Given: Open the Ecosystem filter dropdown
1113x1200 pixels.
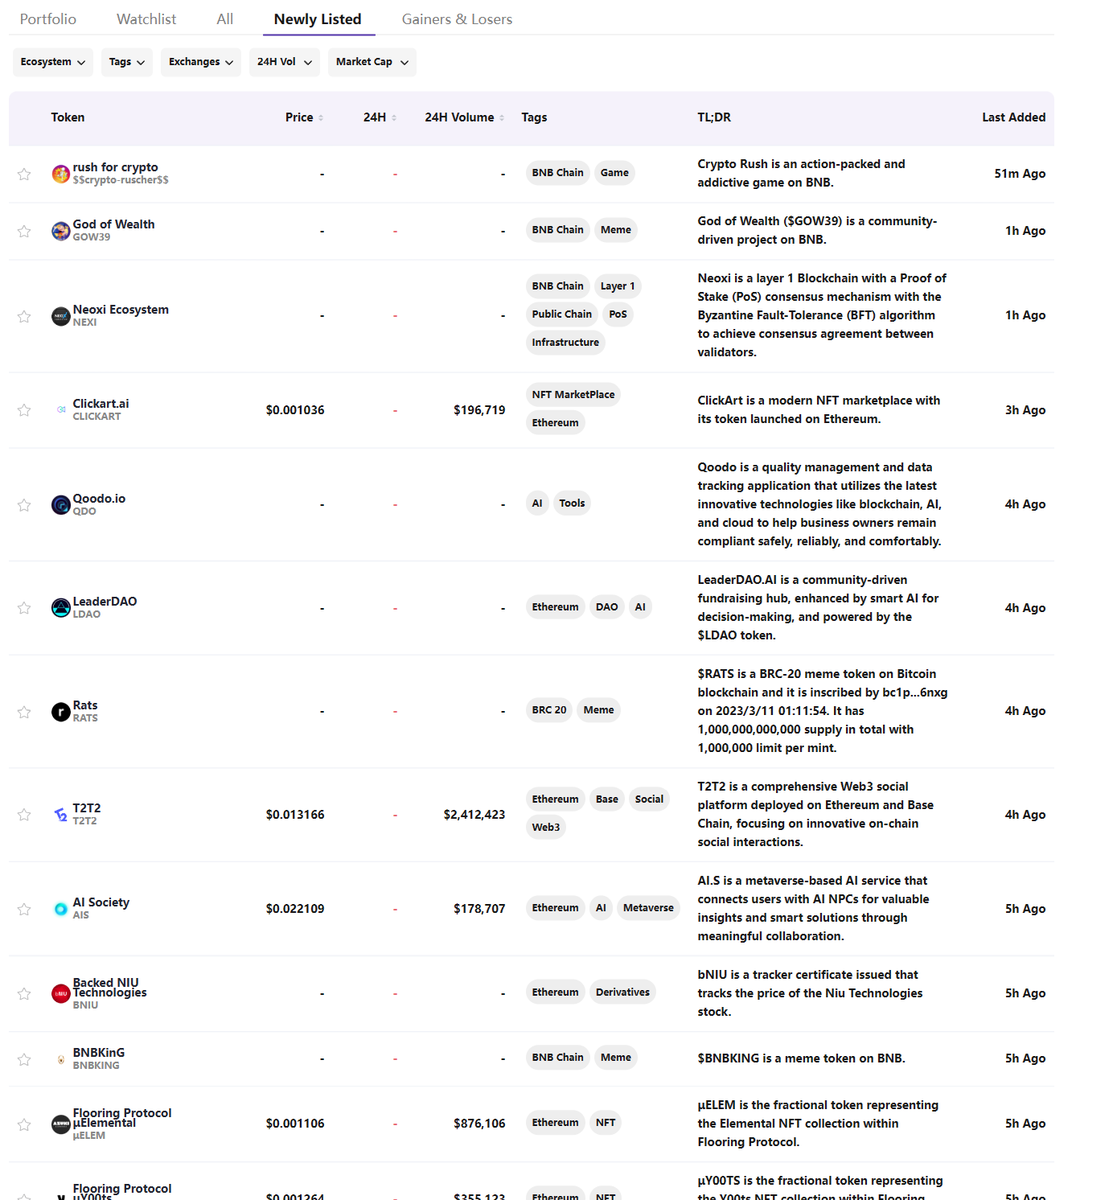Looking at the screenshot, I should coord(52,62).
